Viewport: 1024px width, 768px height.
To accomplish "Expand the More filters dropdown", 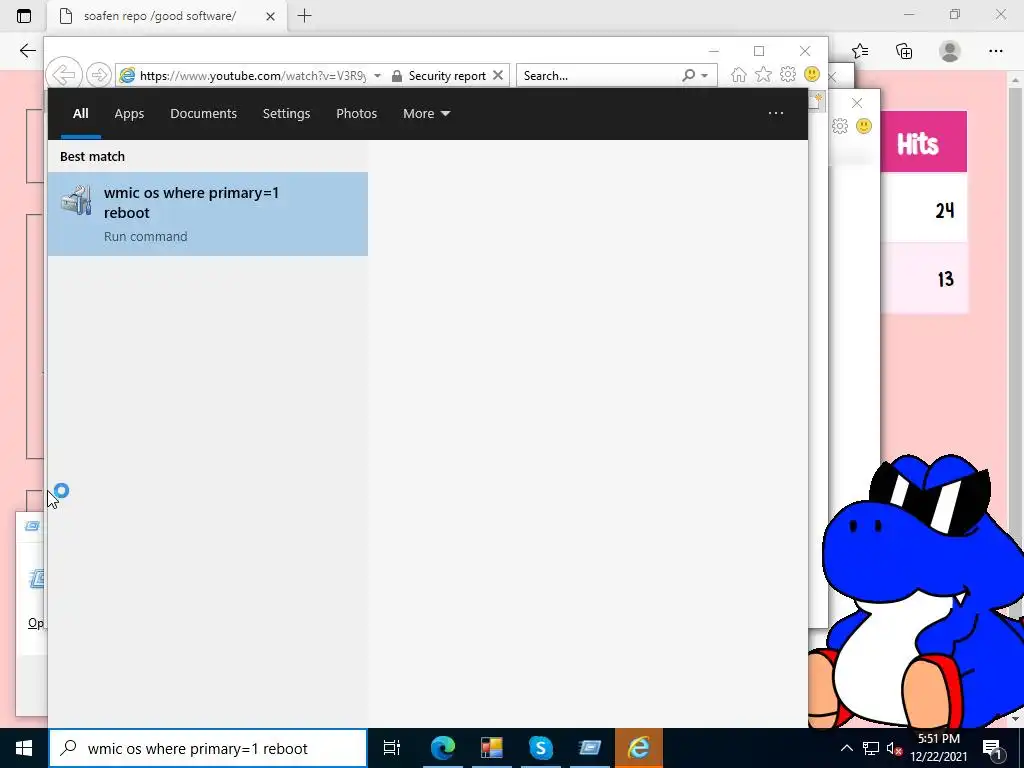I will coord(426,114).
